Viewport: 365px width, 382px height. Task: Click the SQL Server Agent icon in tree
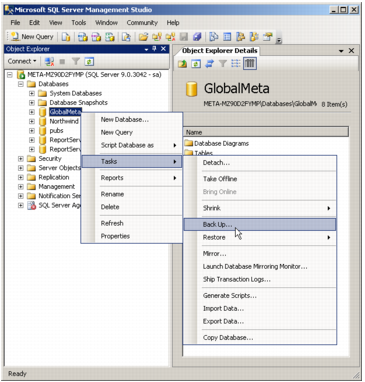[x=31, y=205]
